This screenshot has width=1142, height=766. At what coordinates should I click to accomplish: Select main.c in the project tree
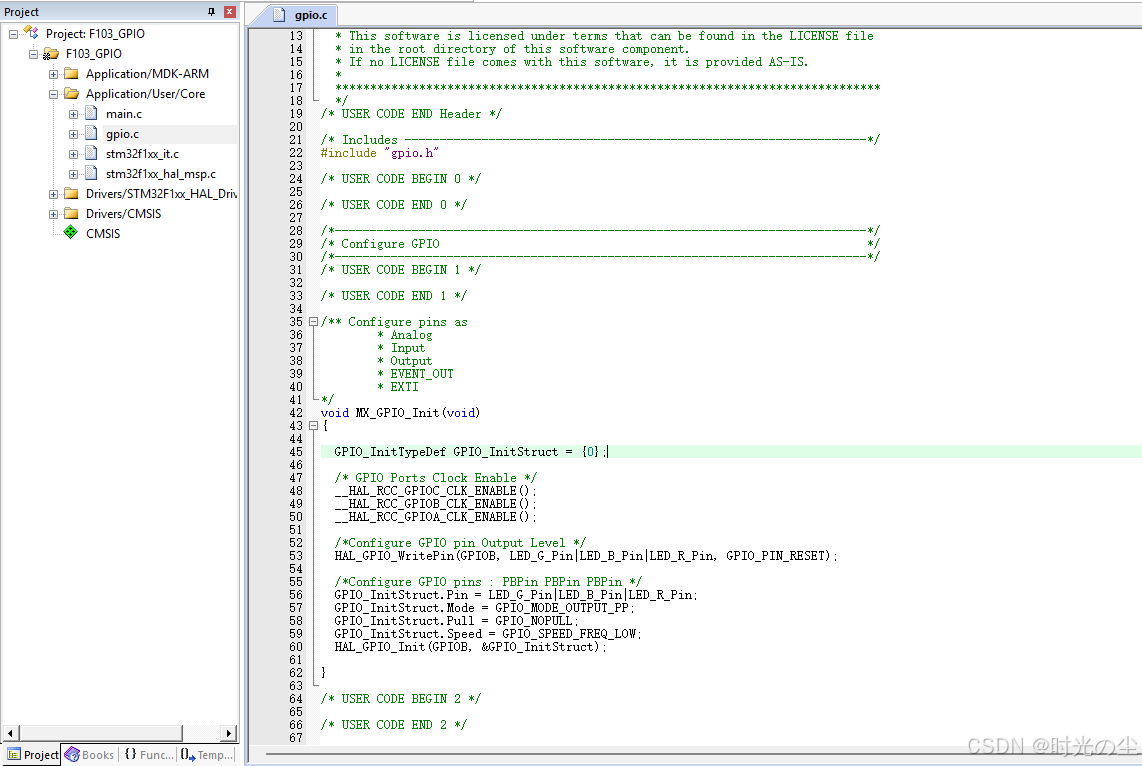[124, 114]
